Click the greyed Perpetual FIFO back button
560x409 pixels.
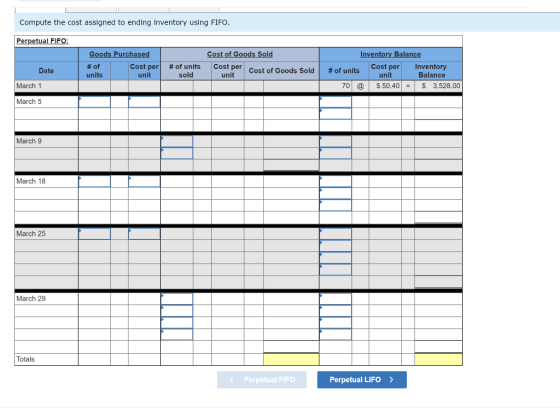click(x=262, y=379)
